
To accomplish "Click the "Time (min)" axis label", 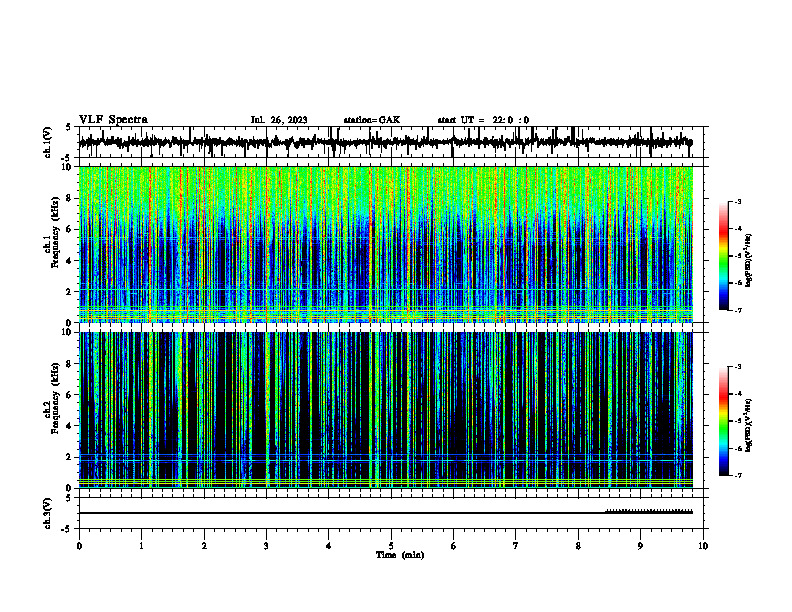I will [x=400, y=555].
